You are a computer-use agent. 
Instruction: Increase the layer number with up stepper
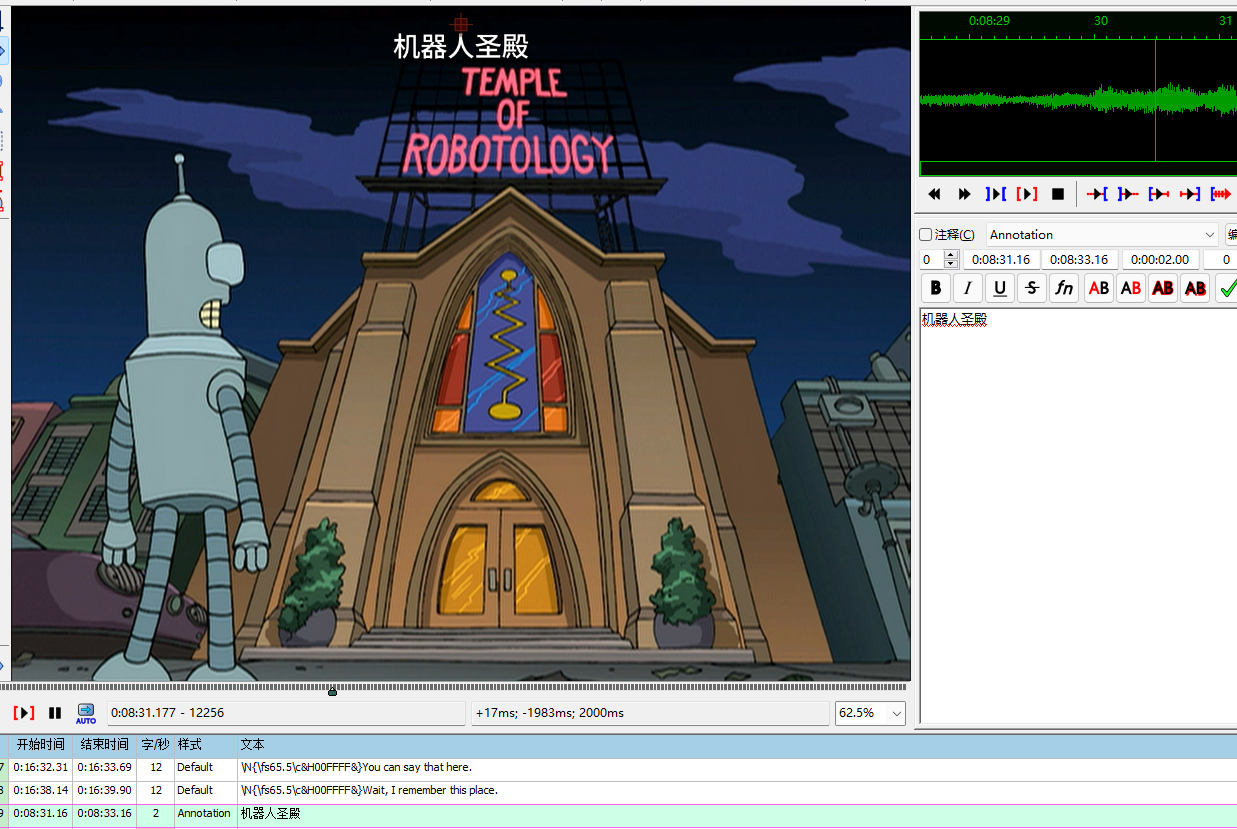click(951, 255)
